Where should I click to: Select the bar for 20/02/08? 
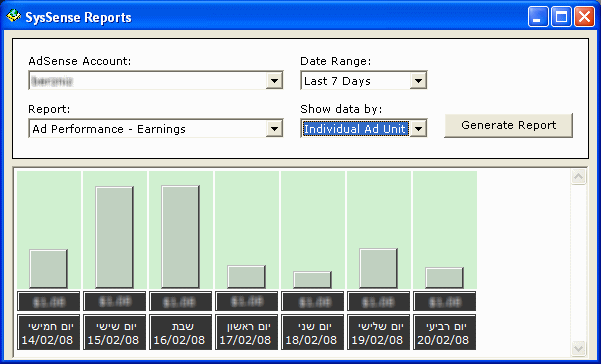(444, 278)
